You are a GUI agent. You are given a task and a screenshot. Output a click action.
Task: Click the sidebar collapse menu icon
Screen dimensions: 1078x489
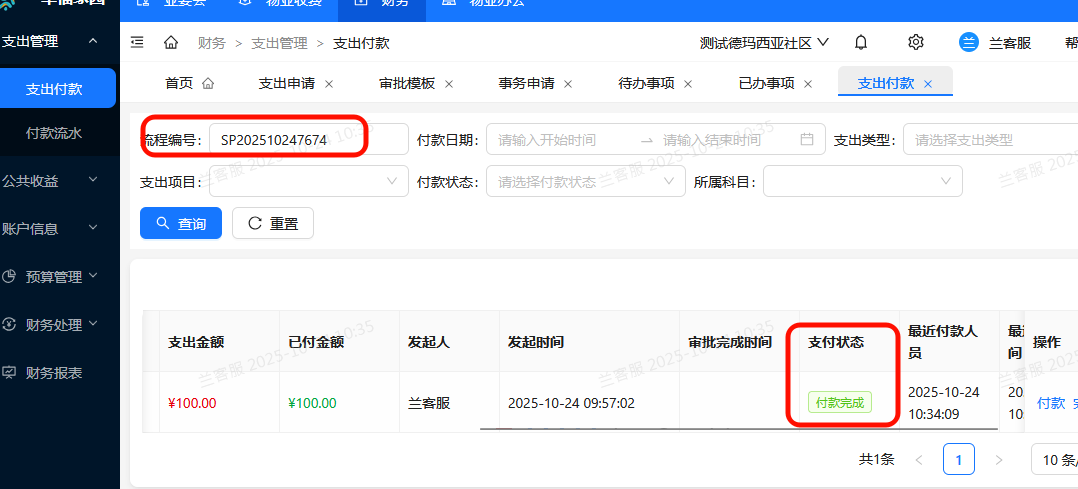137,42
